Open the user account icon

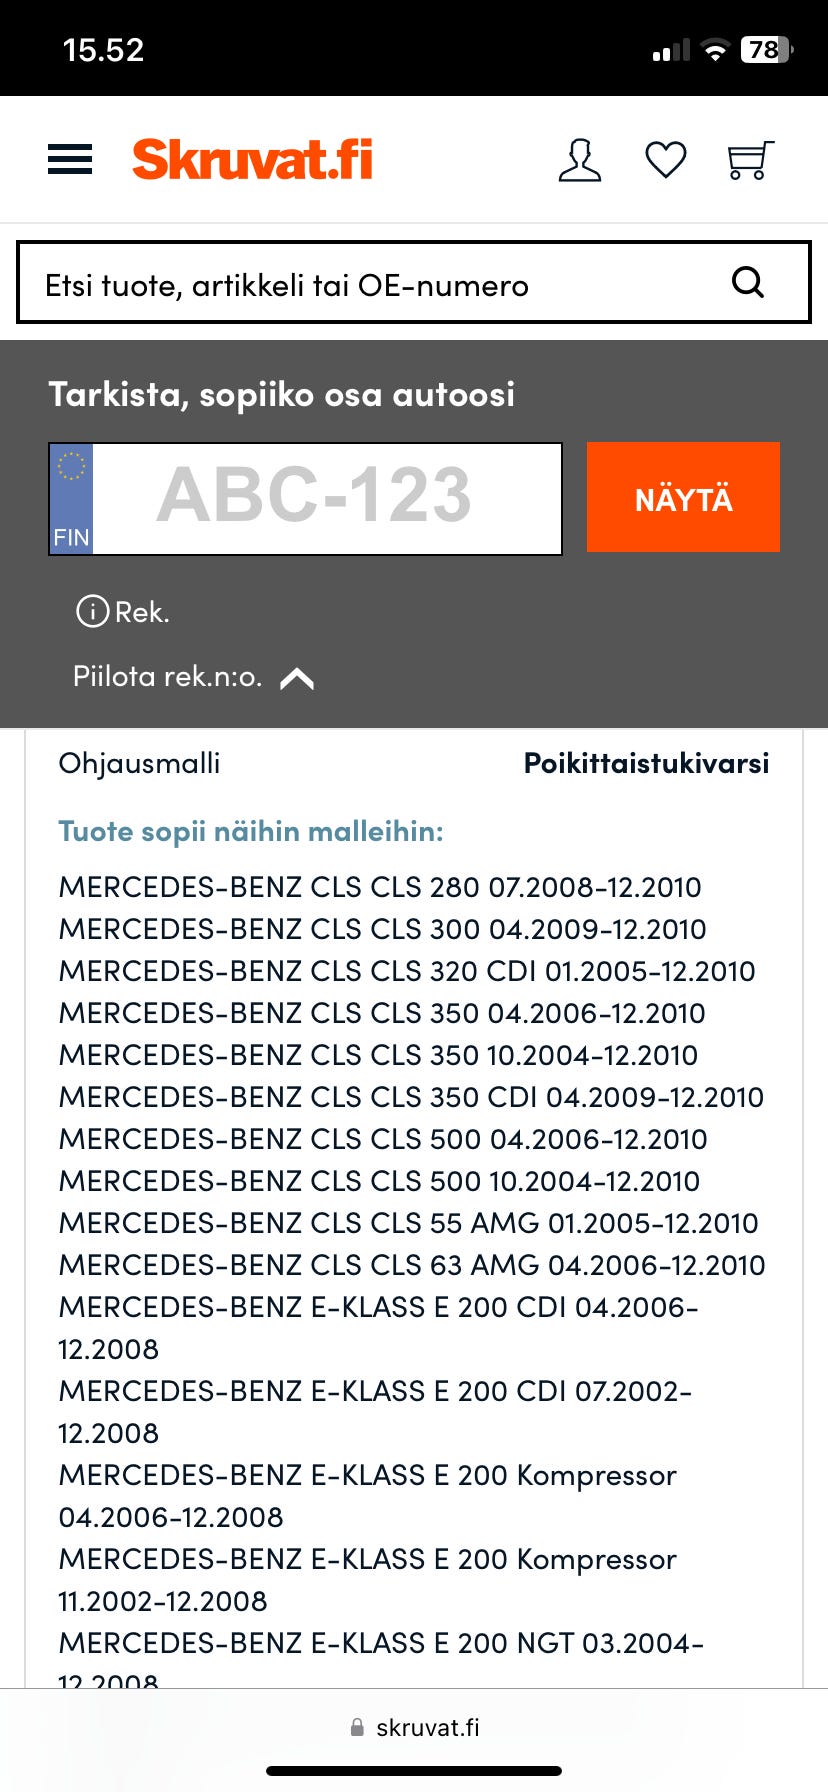(x=580, y=160)
